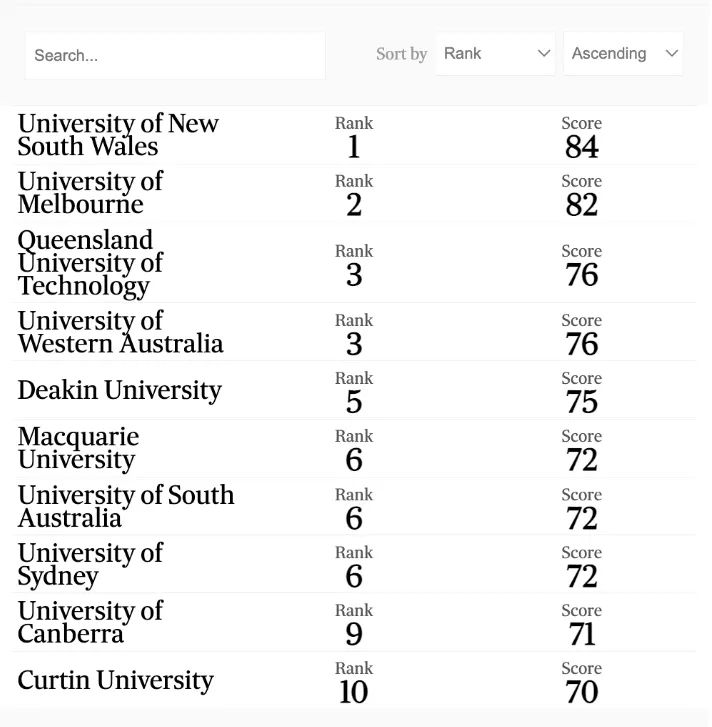Click University of Western Australia
Viewport: 712px width, 727px height.
120,332
